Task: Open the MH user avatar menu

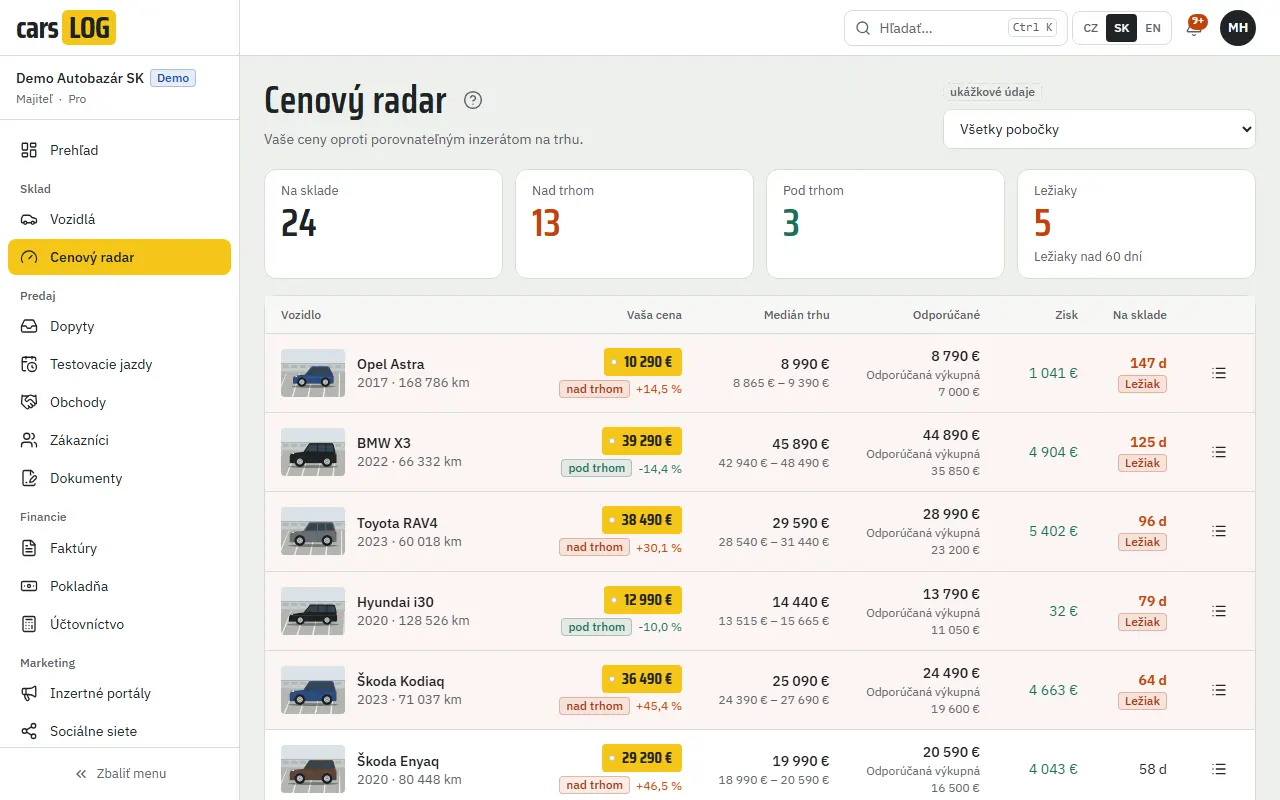Action: click(x=1238, y=28)
